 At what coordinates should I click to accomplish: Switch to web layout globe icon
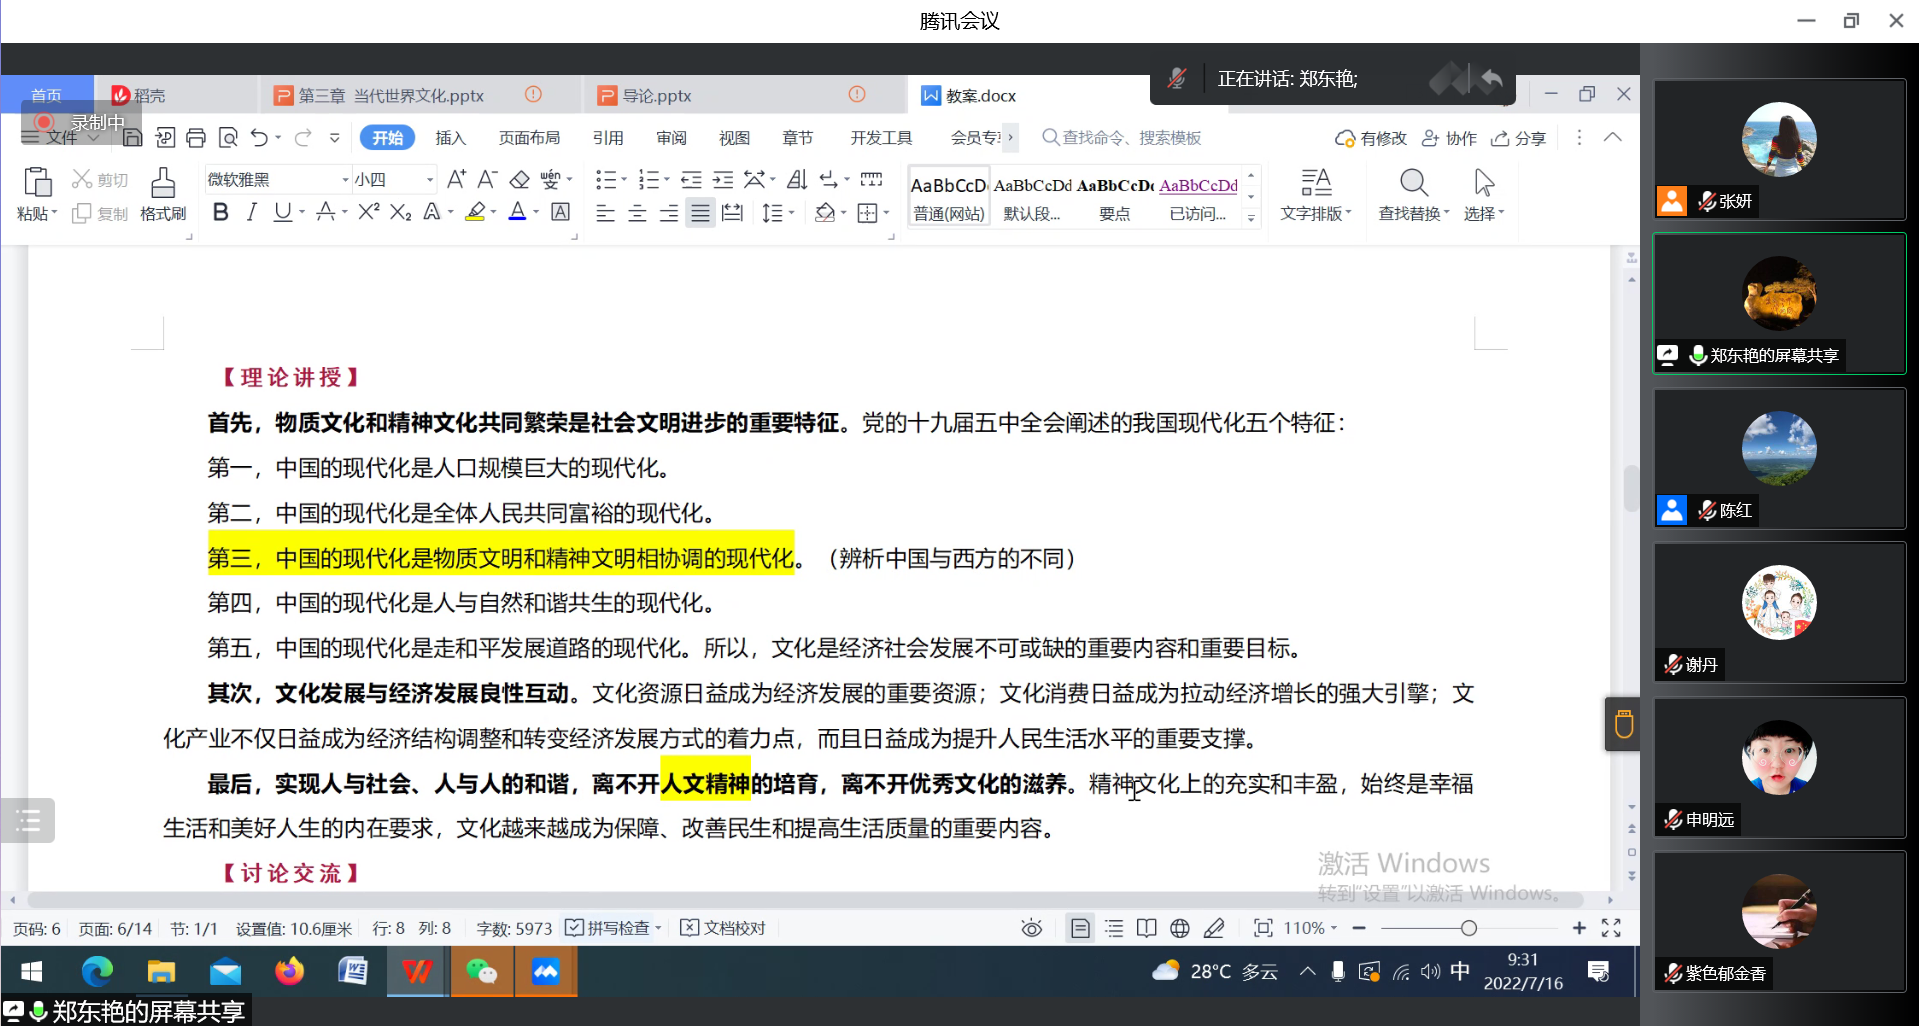pyautogui.click(x=1180, y=928)
